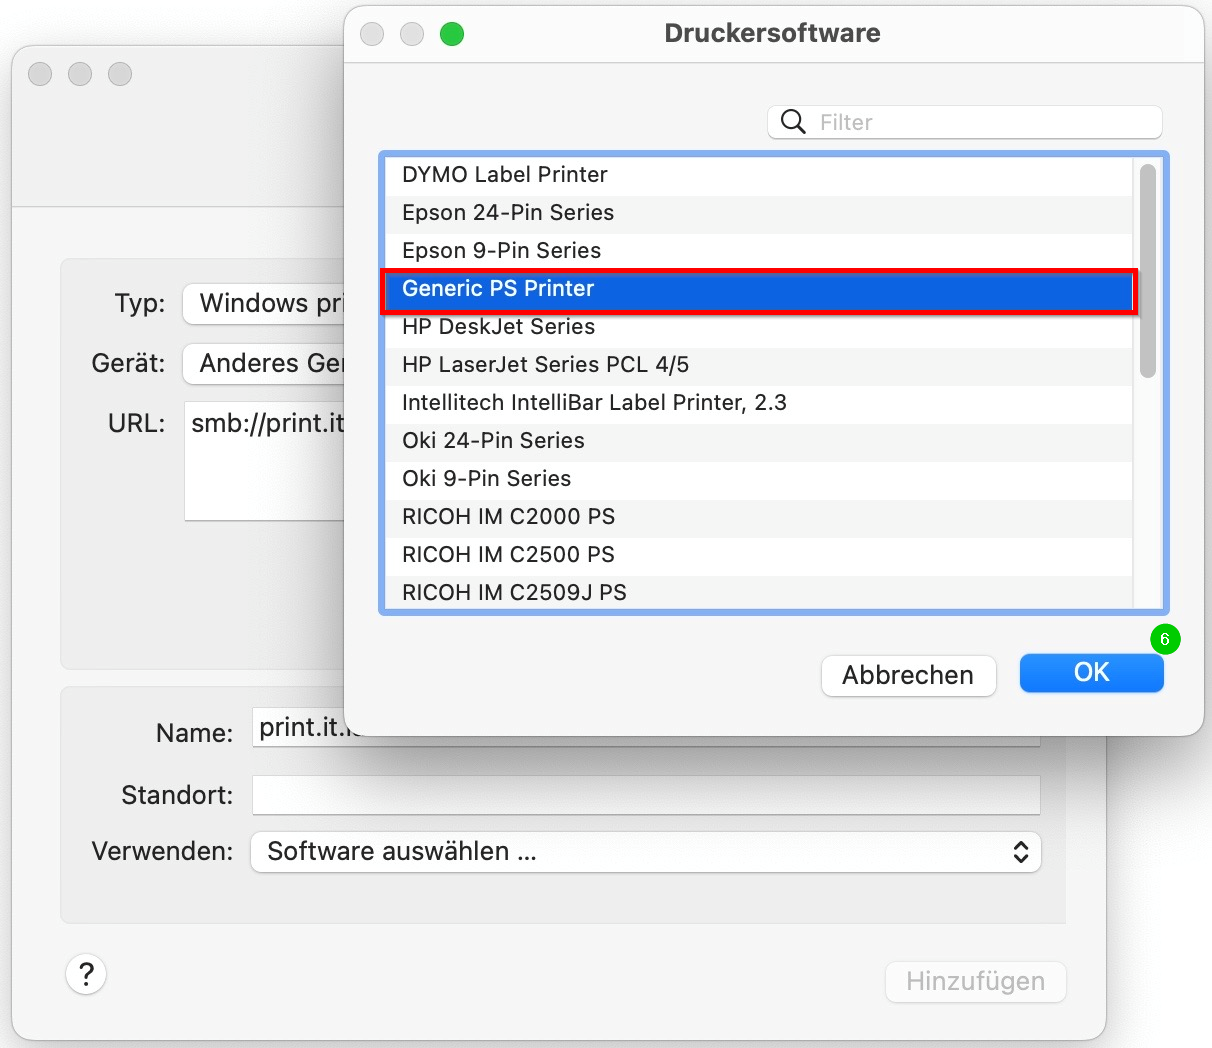
Task: Open the Verwenden software dropdown
Action: tap(645, 852)
